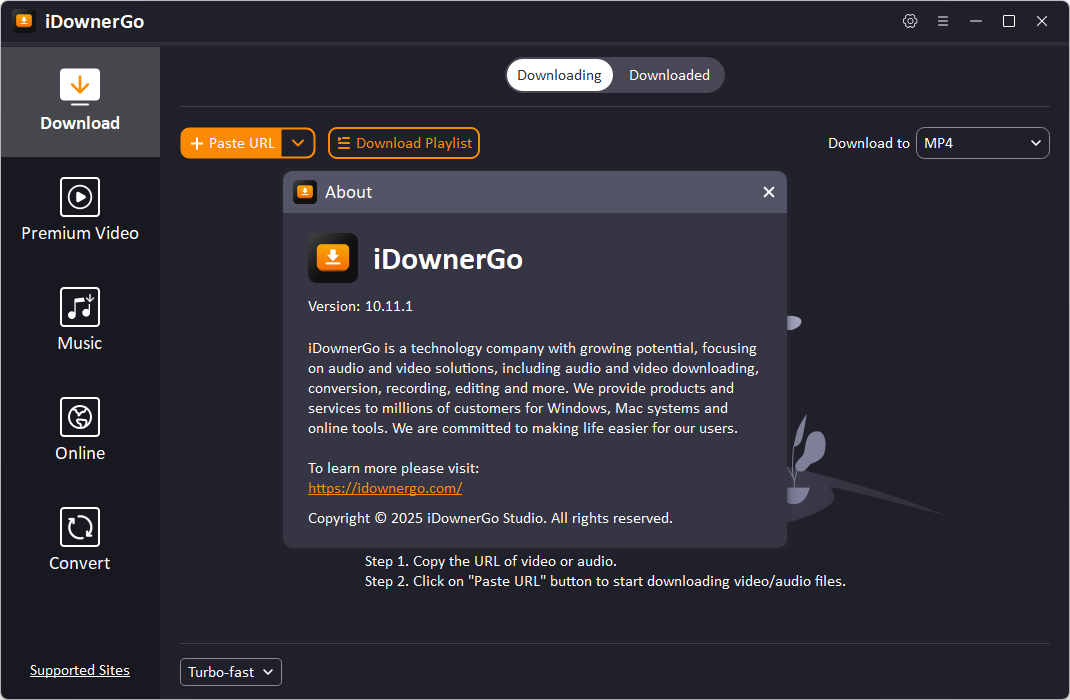Click the small app icon in About header
Image resolution: width=1070 pixels, height=700 pixels.
coord(304,192)
